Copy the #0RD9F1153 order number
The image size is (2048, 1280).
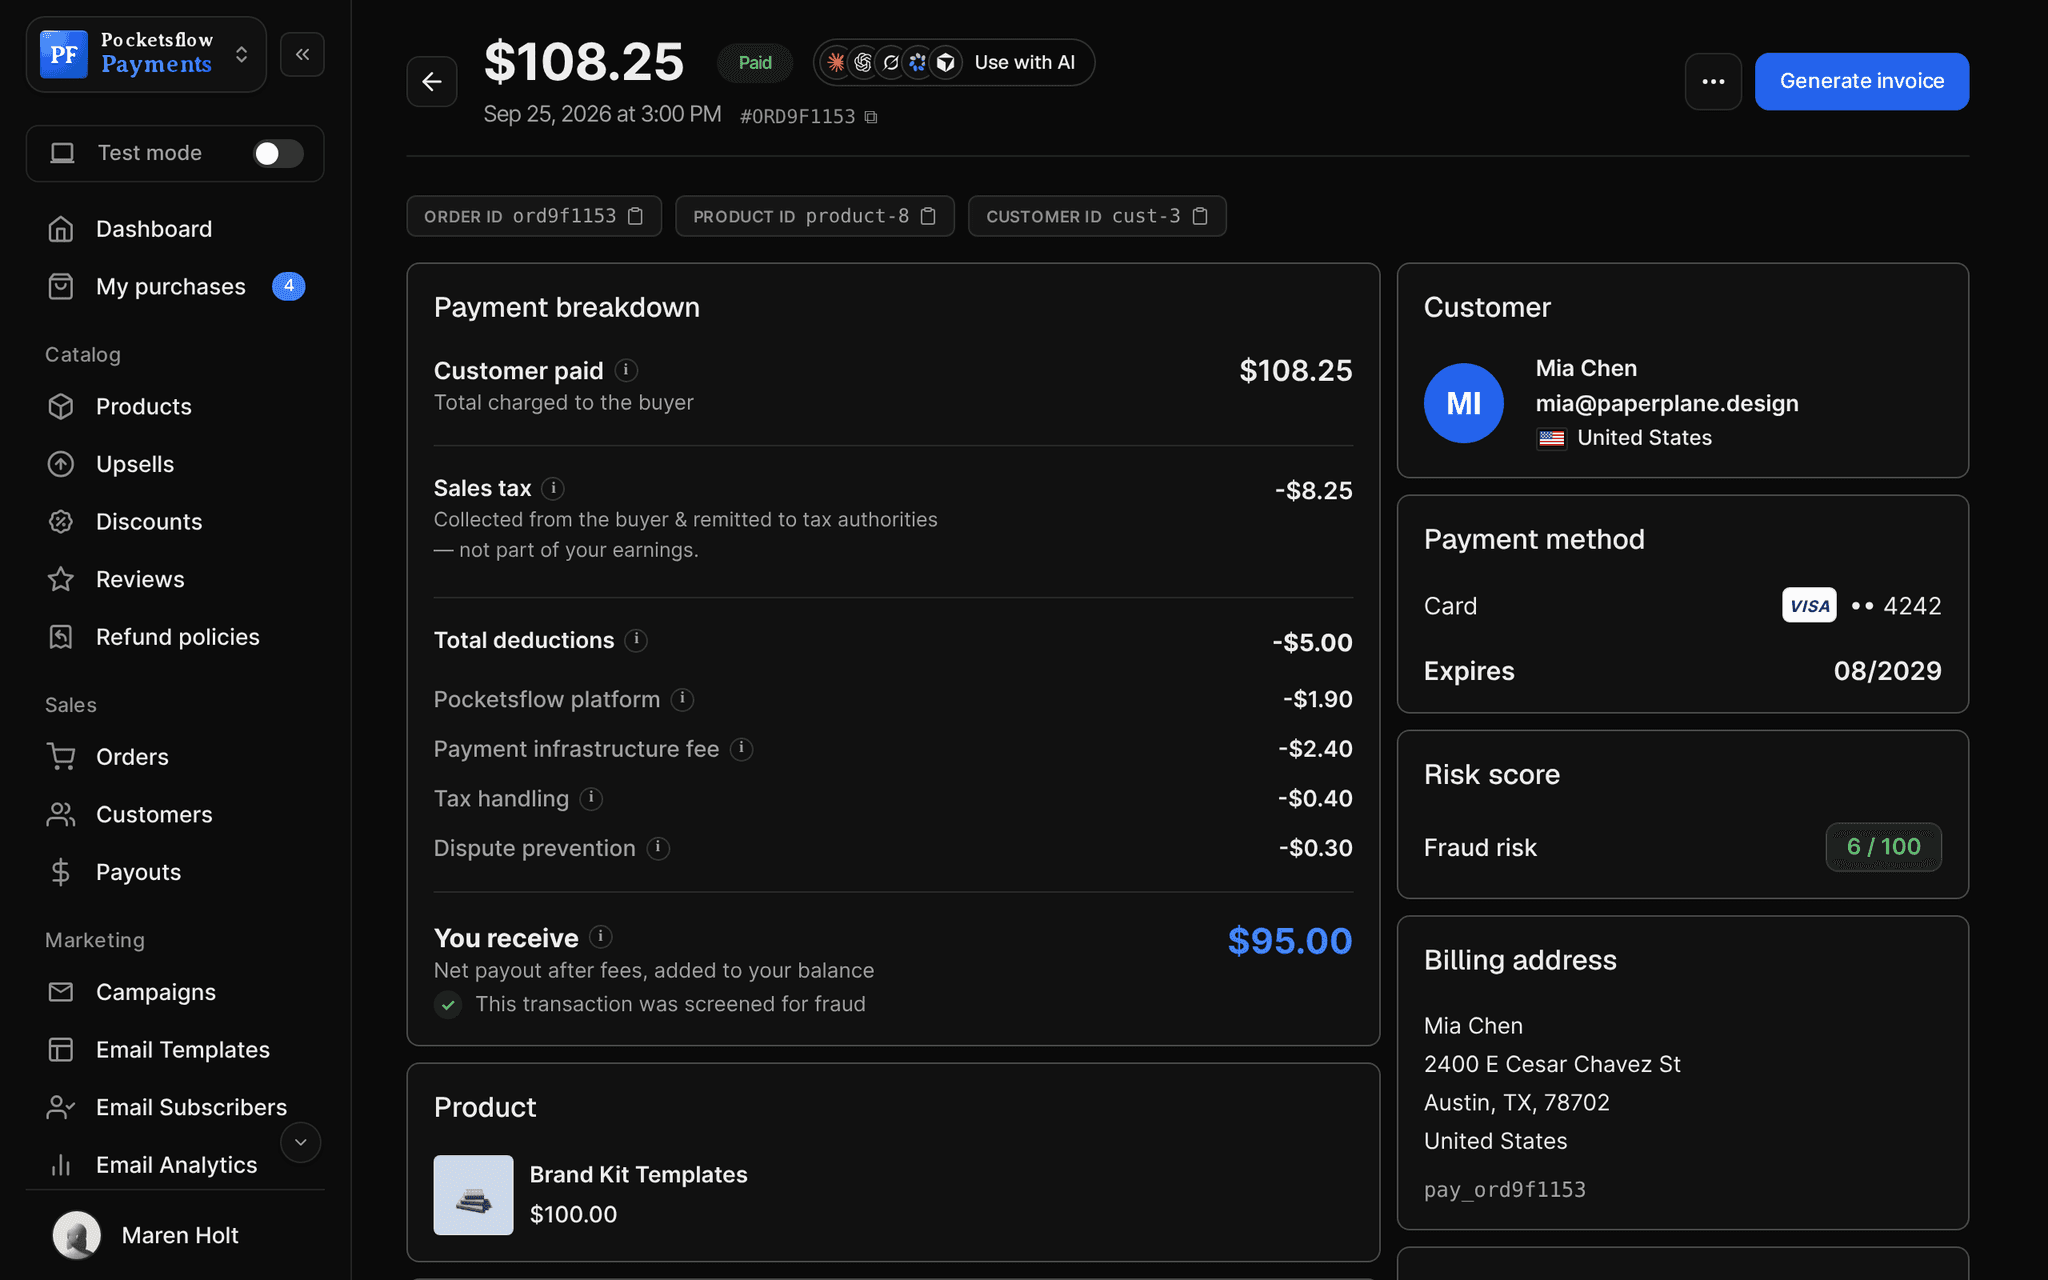tap(871, 117)
